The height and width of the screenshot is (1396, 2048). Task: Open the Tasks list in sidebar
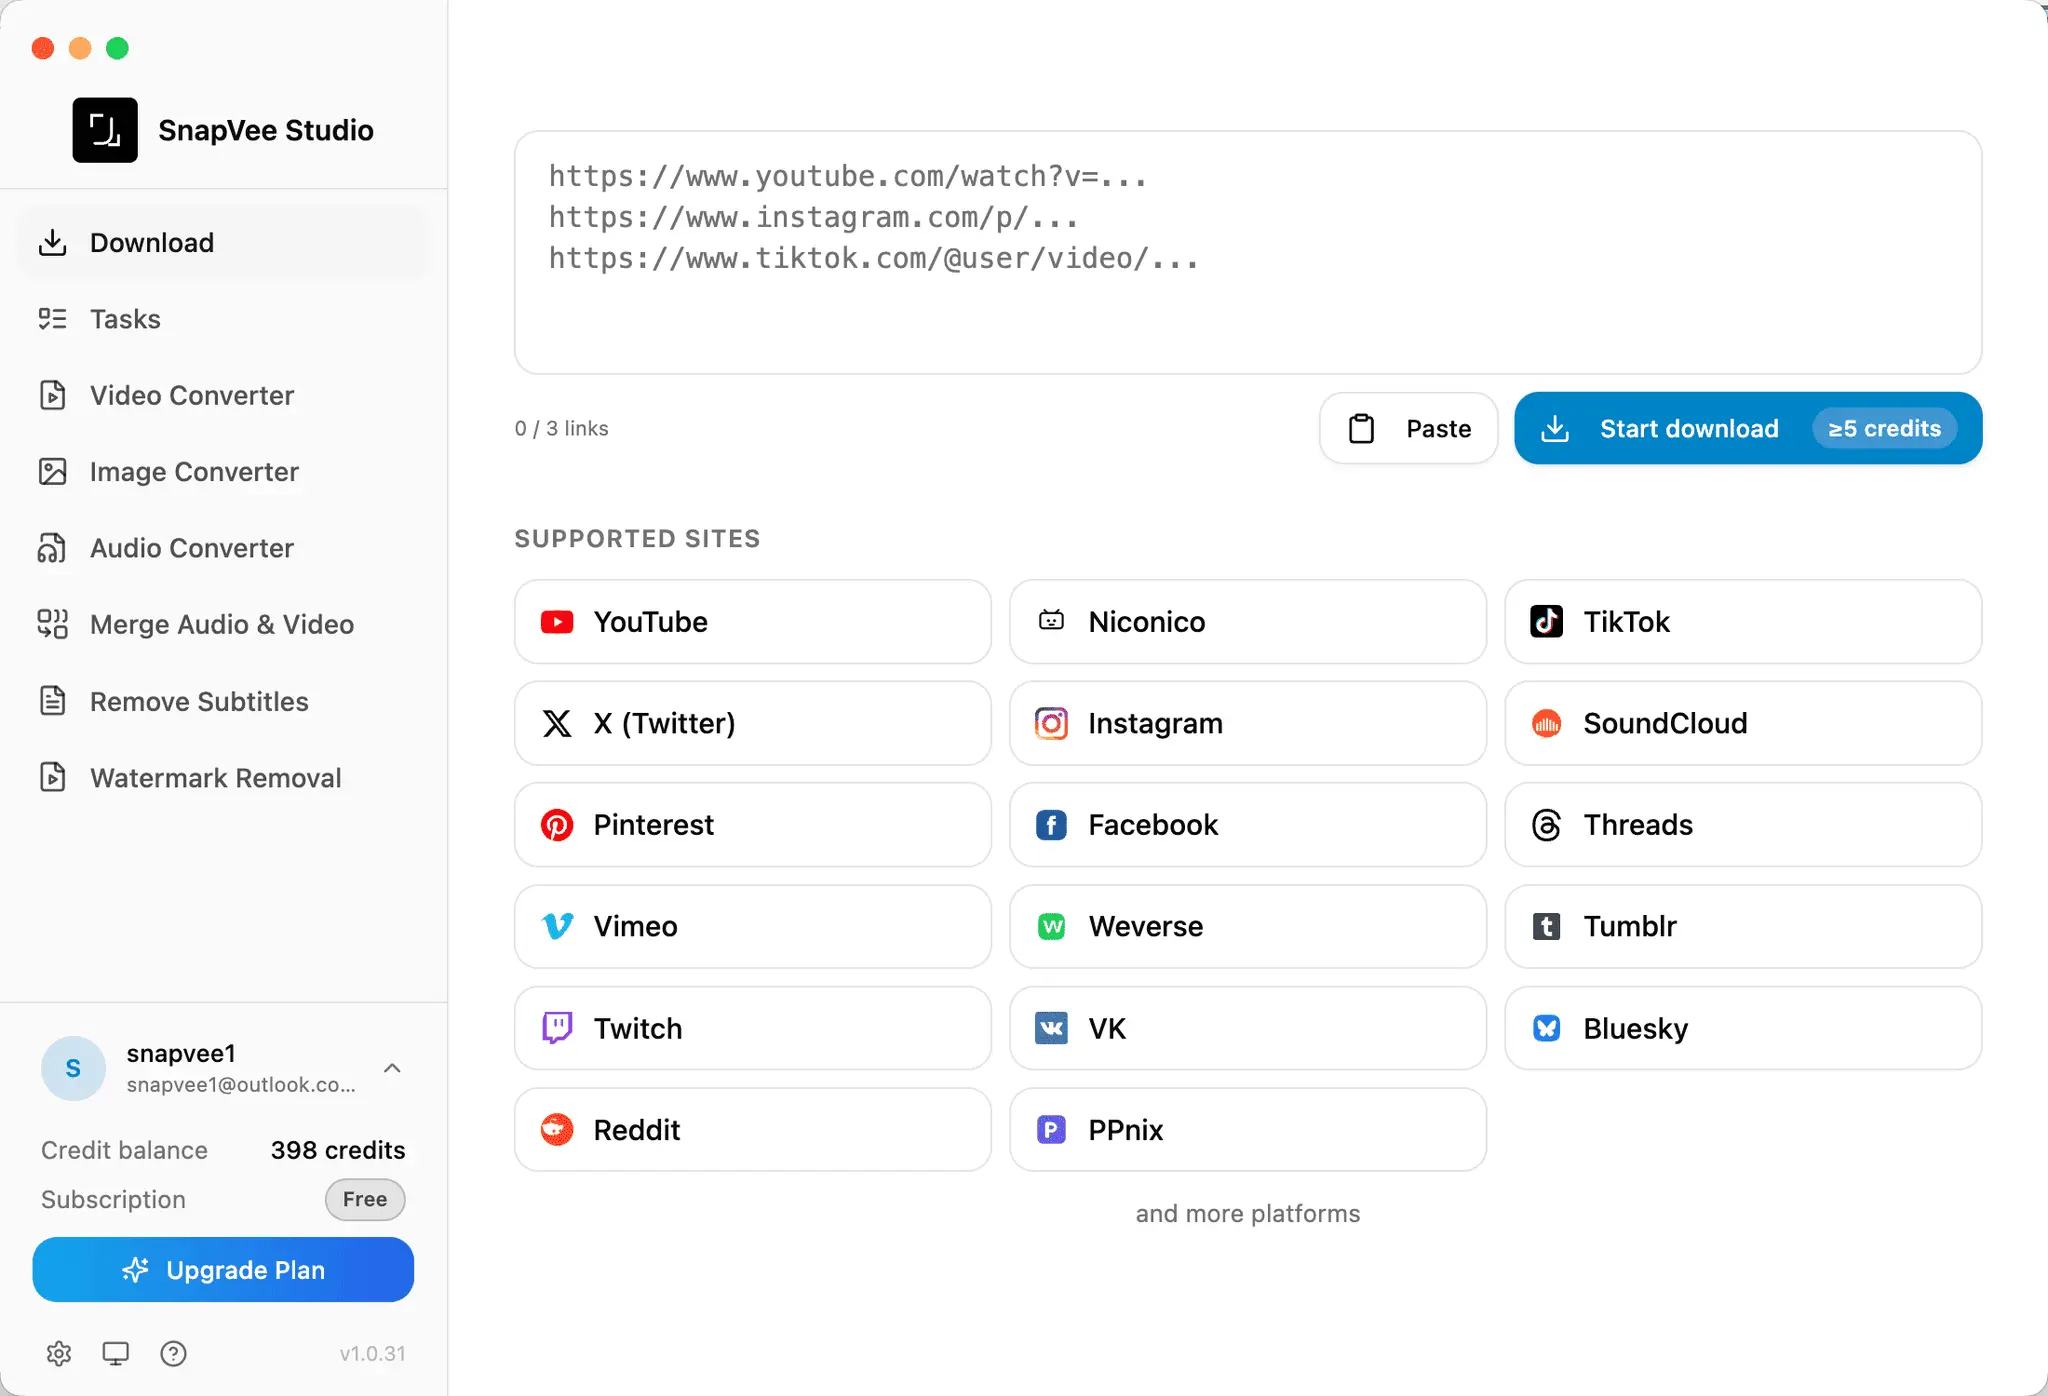pos(223,319)
